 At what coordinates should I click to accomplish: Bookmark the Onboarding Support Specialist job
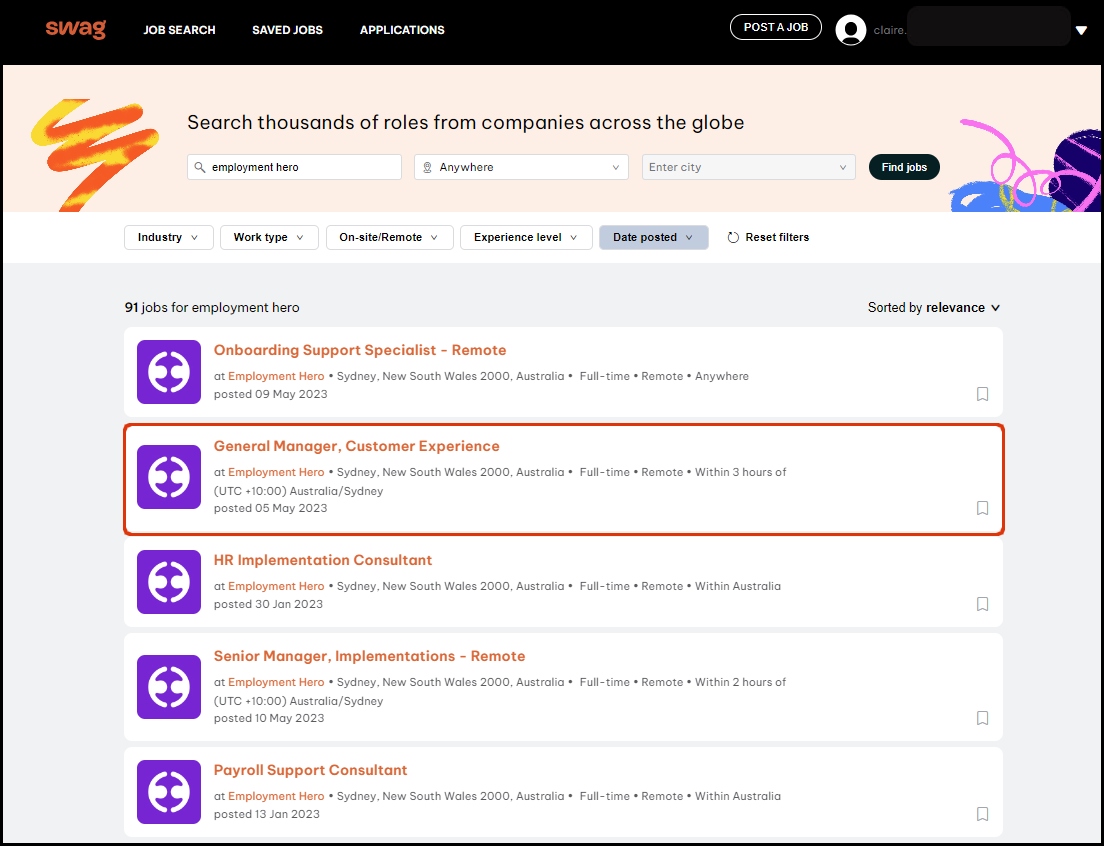(982, 394)
